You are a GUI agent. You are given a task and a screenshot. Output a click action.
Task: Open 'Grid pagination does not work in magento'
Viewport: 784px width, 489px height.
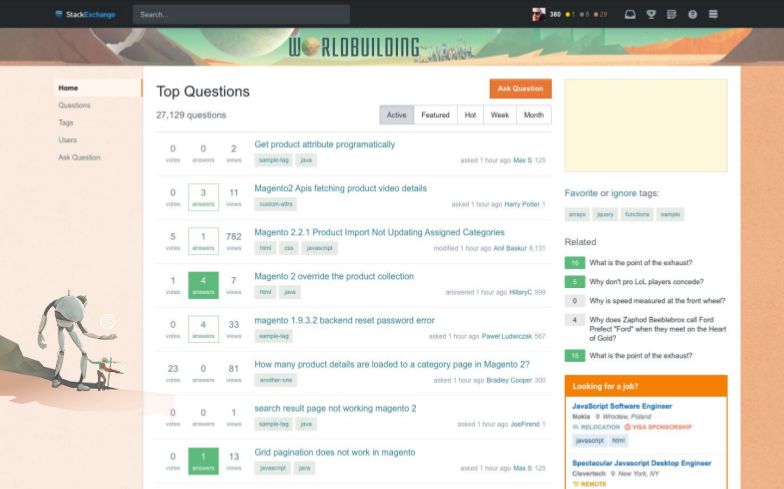(x=334, y=452)
